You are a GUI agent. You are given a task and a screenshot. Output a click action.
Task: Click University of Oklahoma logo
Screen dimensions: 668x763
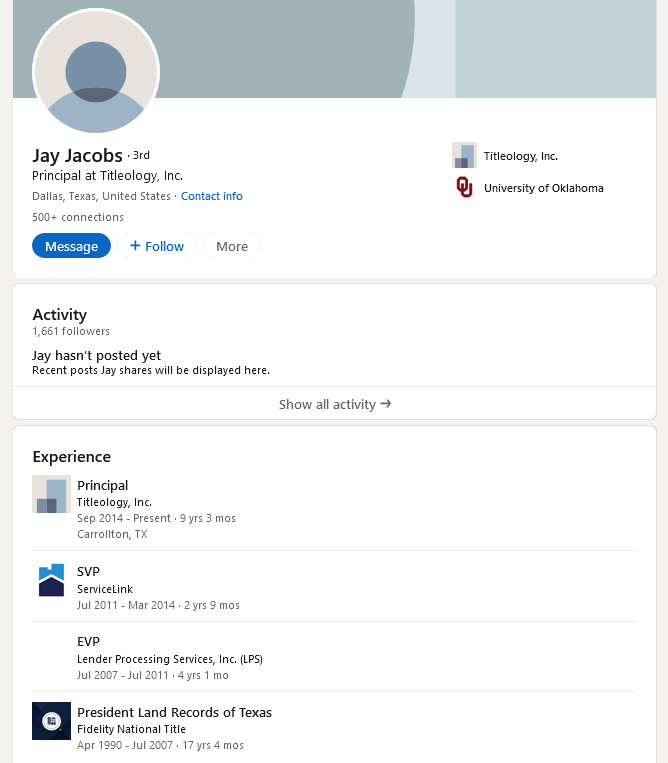[x=464, y=187]
